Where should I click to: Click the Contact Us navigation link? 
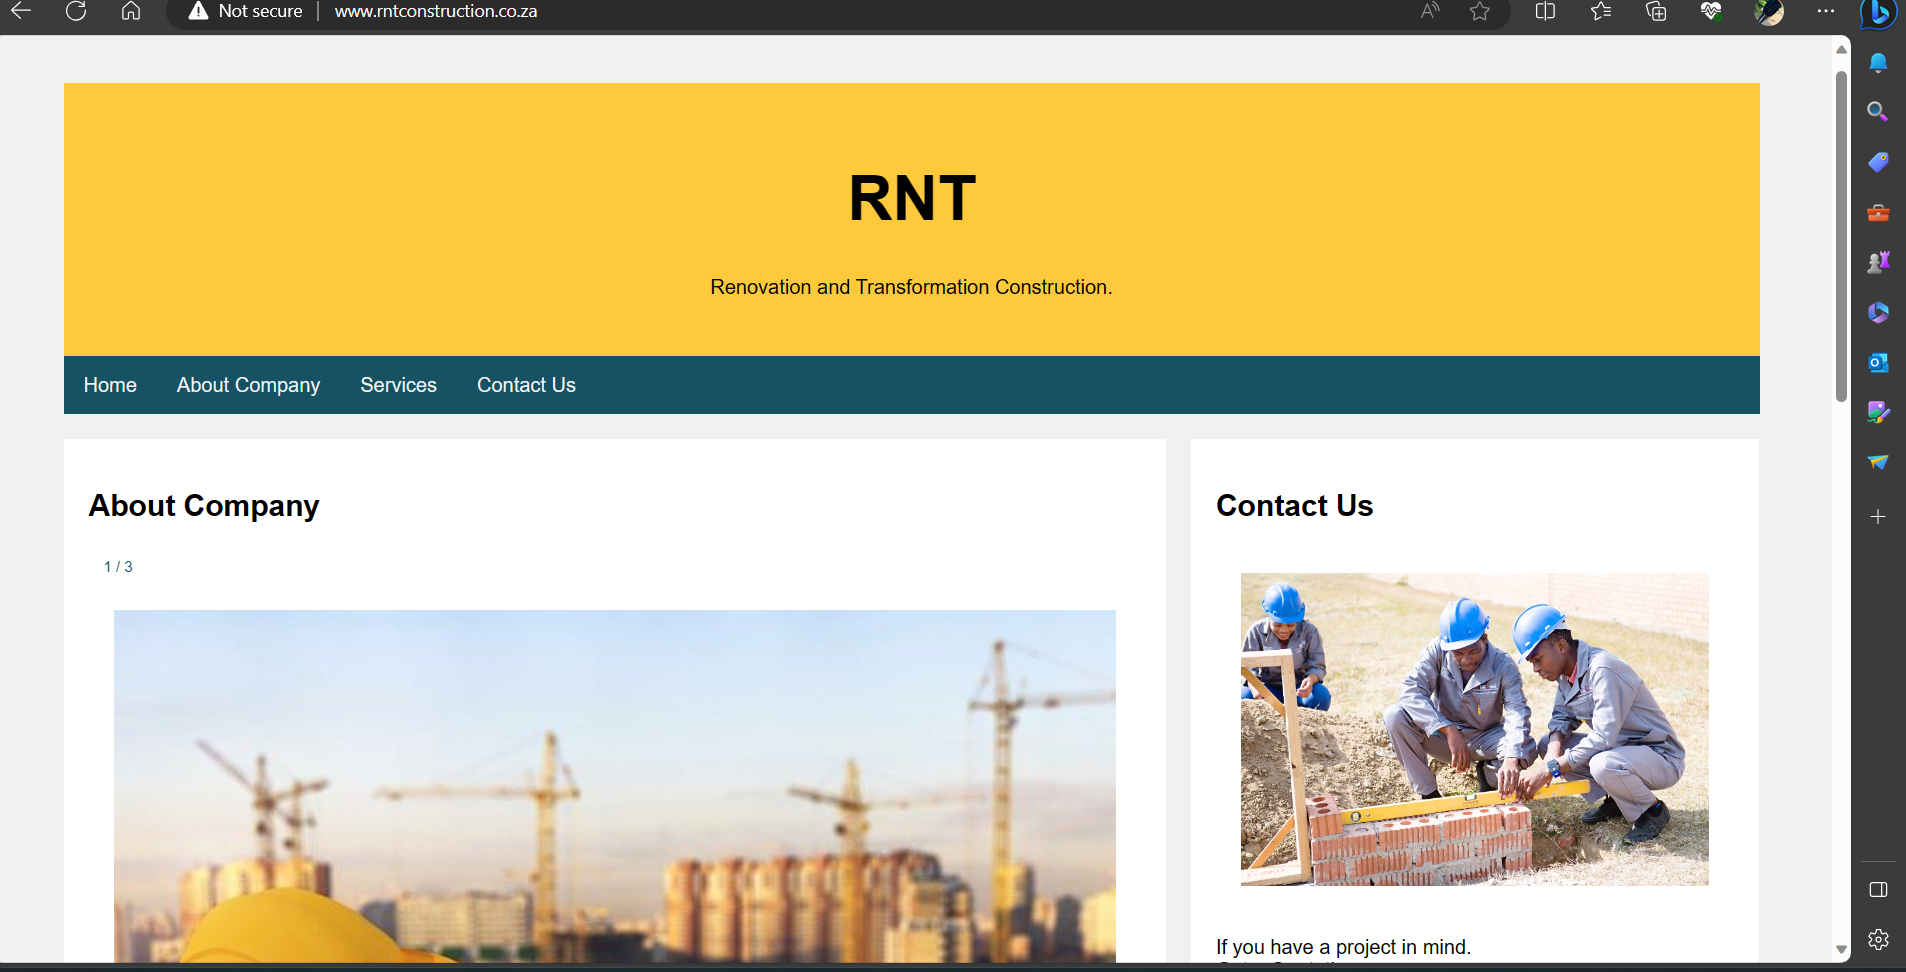coord(526,384)
